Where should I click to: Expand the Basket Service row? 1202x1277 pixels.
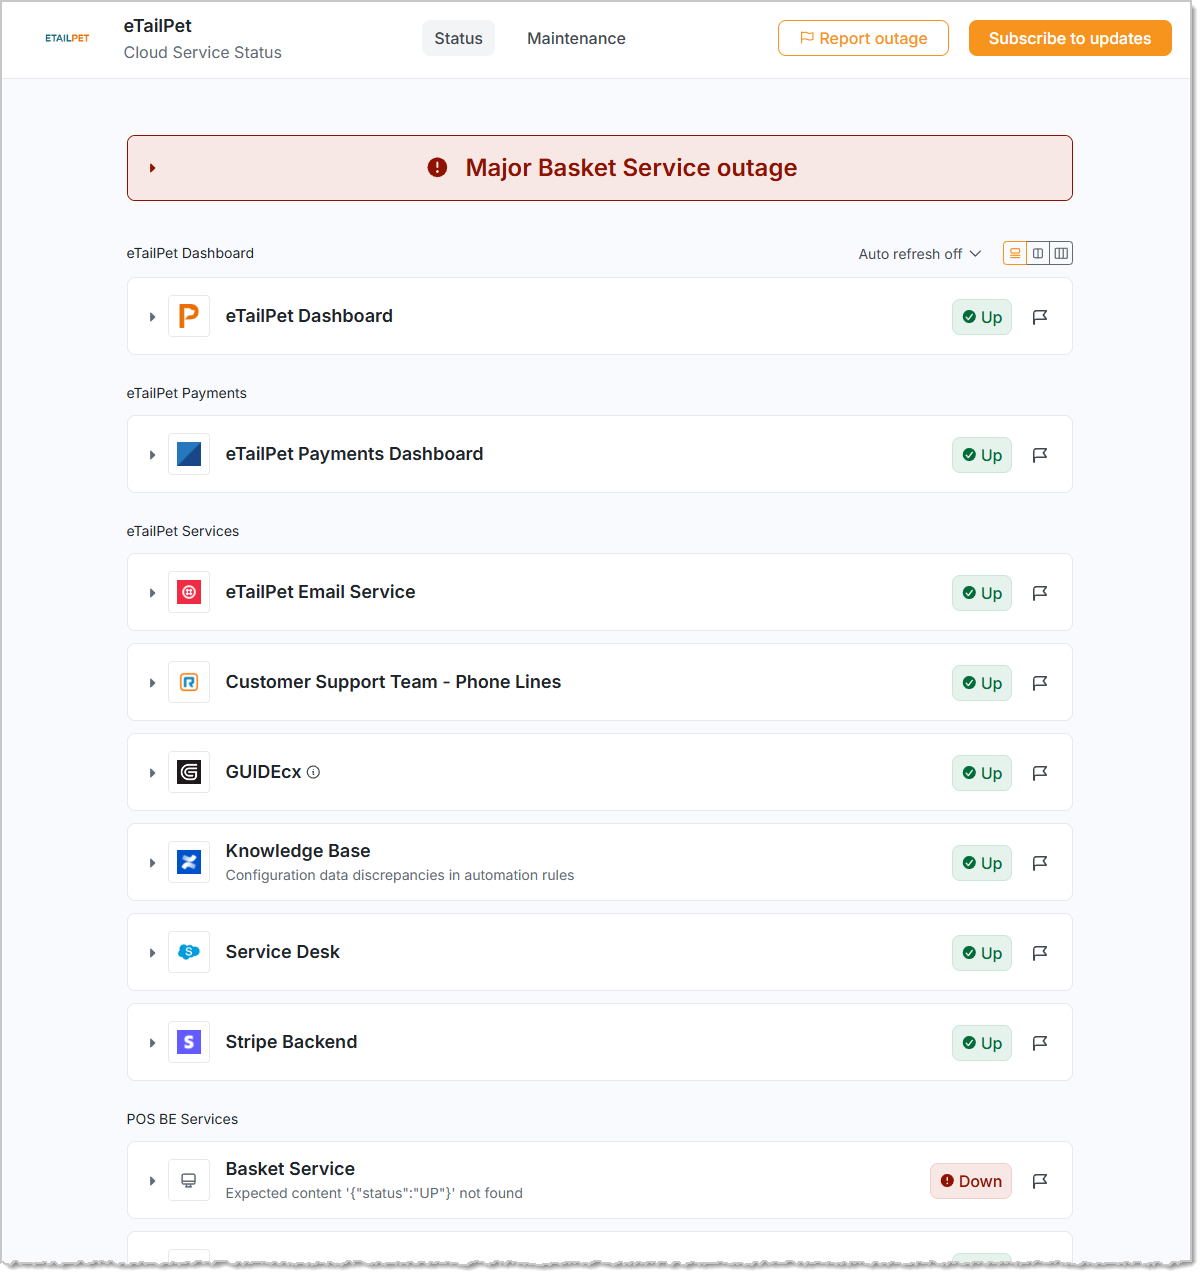152,1181
